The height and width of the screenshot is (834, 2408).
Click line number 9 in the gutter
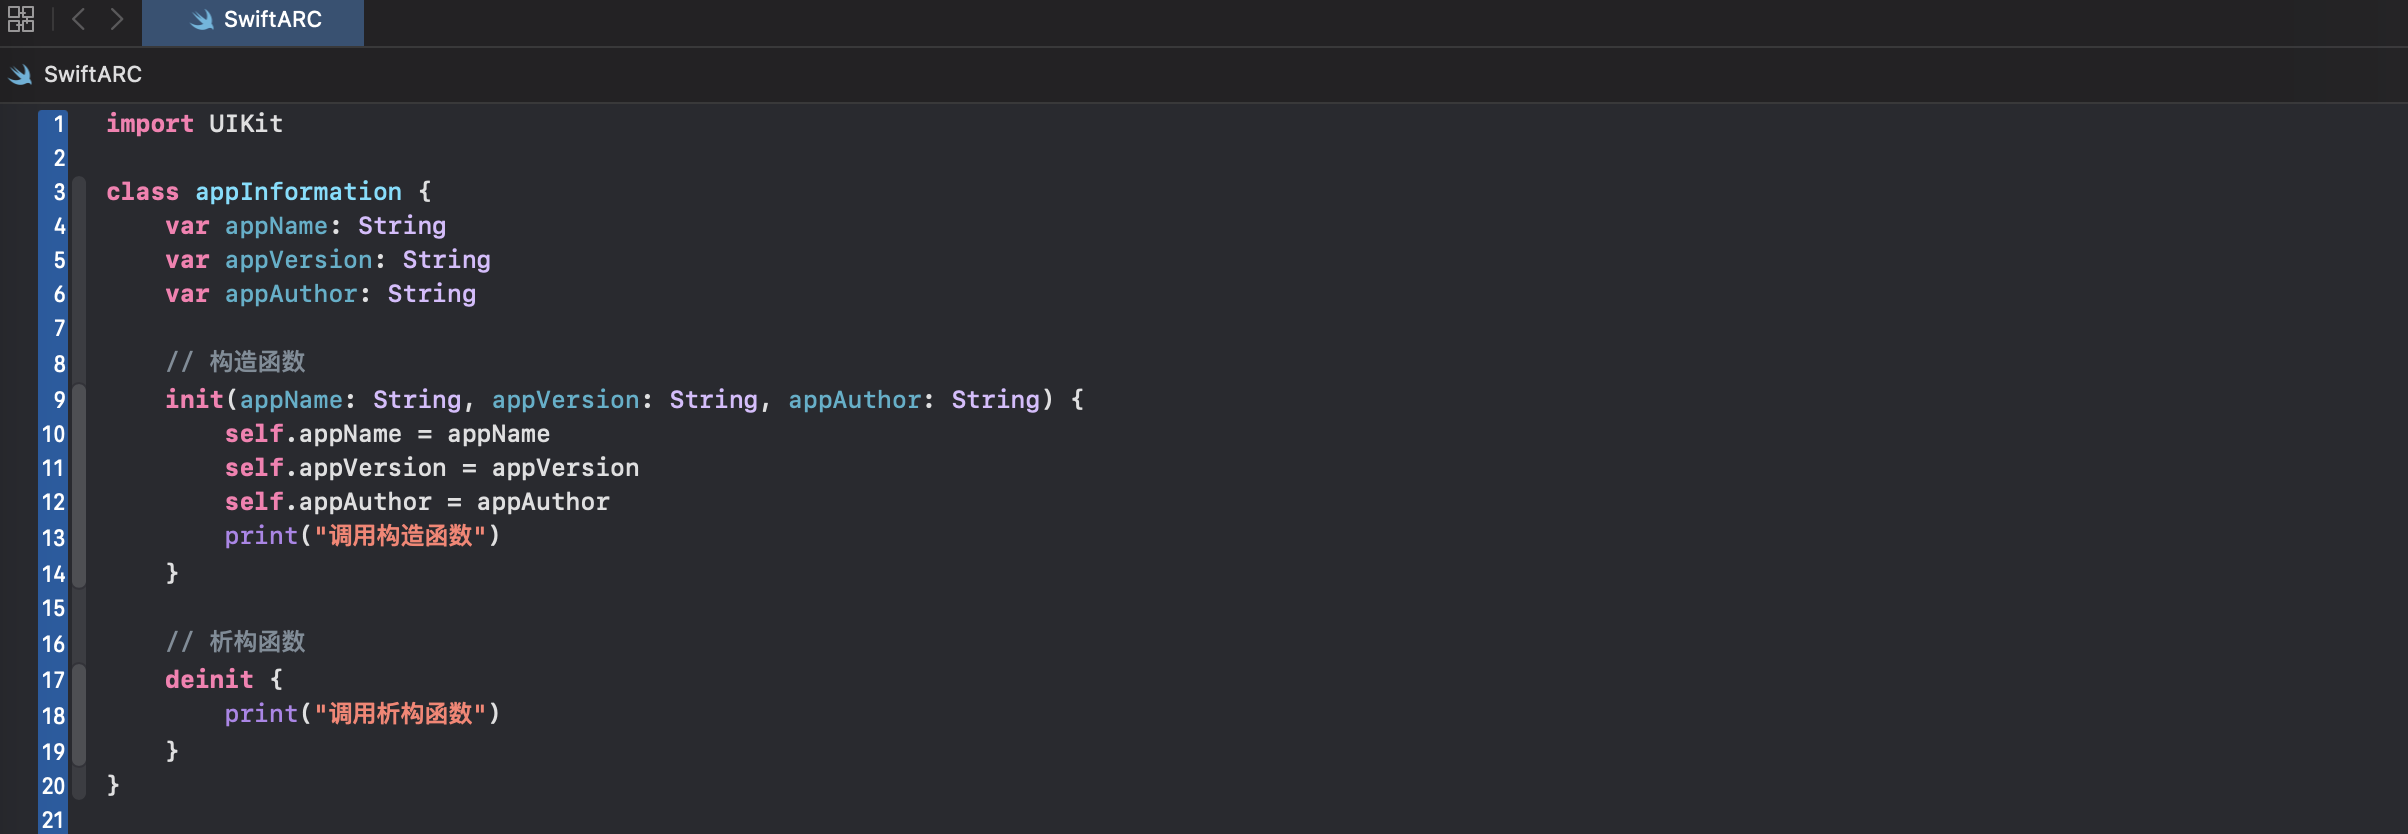(58, 400)
